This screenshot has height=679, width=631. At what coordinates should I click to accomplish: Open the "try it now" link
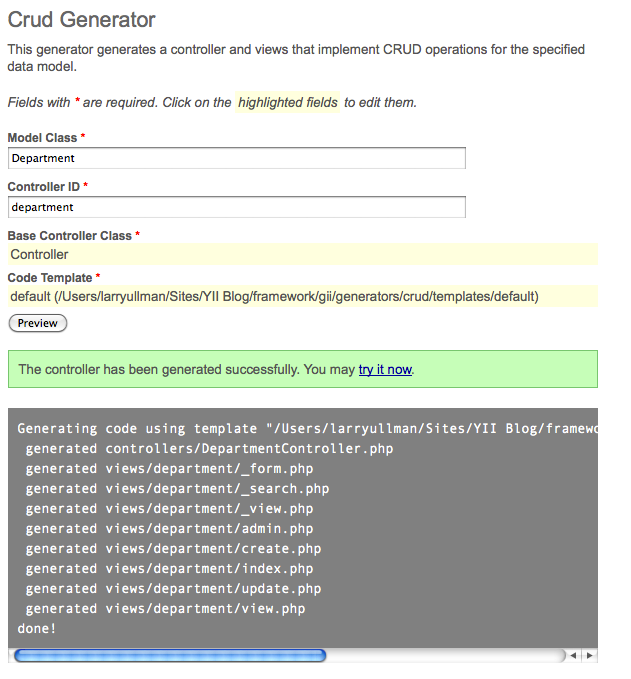tap(385, 369)
